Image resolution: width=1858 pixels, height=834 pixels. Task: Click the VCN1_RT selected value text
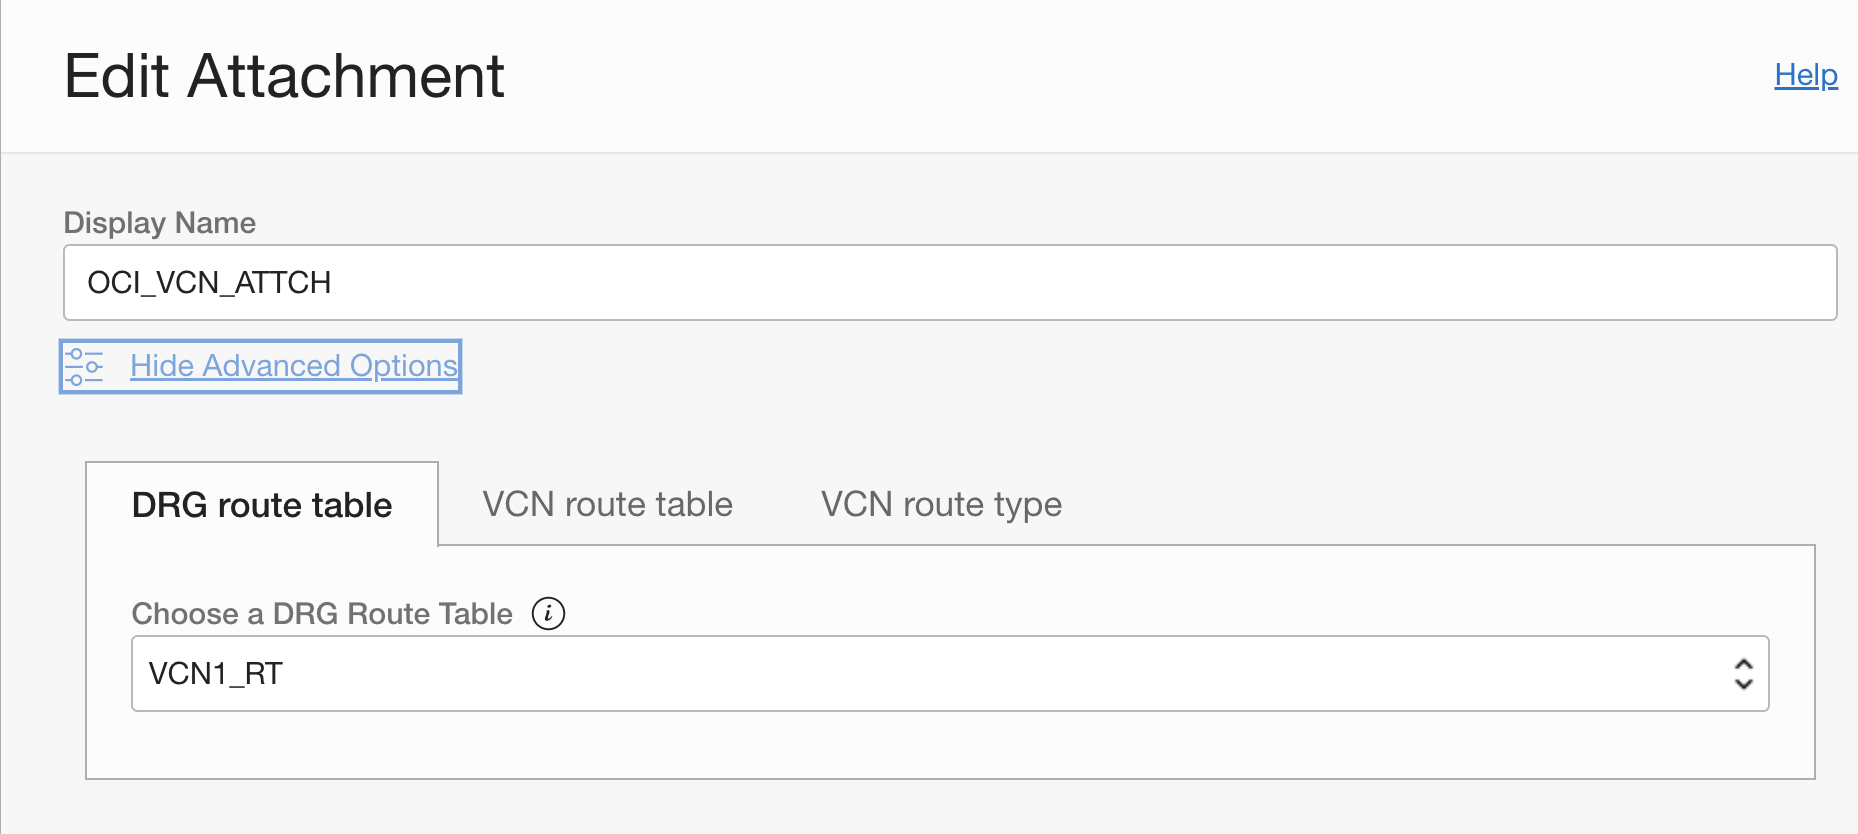coord(216,674)
